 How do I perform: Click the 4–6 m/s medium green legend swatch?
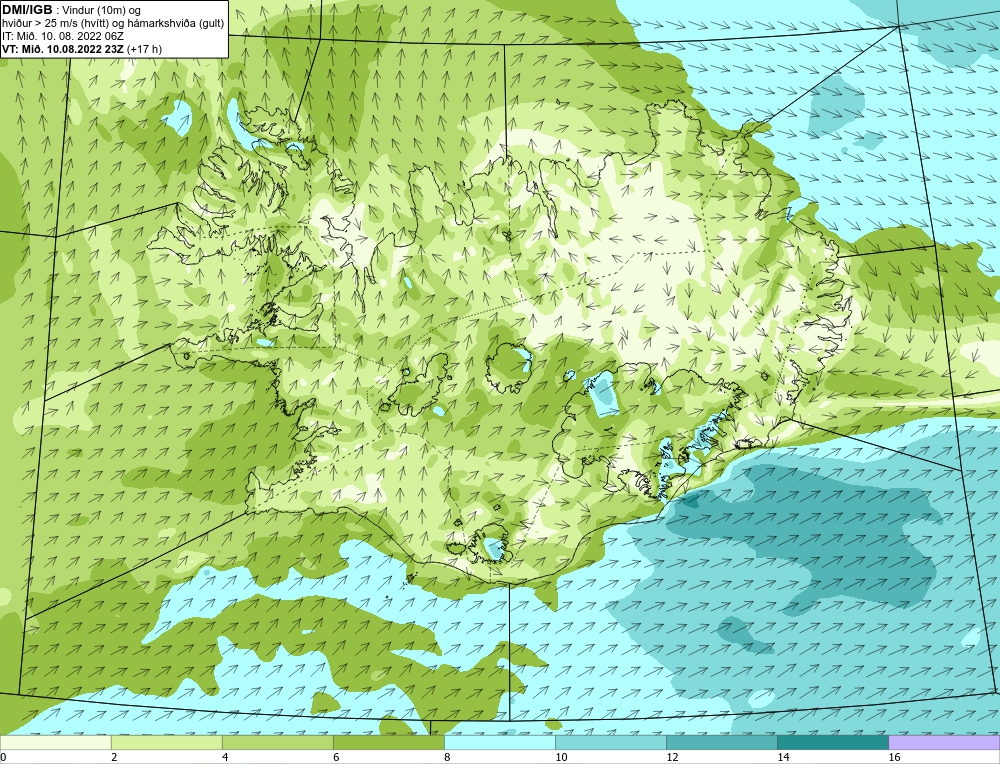pos(277,742)
